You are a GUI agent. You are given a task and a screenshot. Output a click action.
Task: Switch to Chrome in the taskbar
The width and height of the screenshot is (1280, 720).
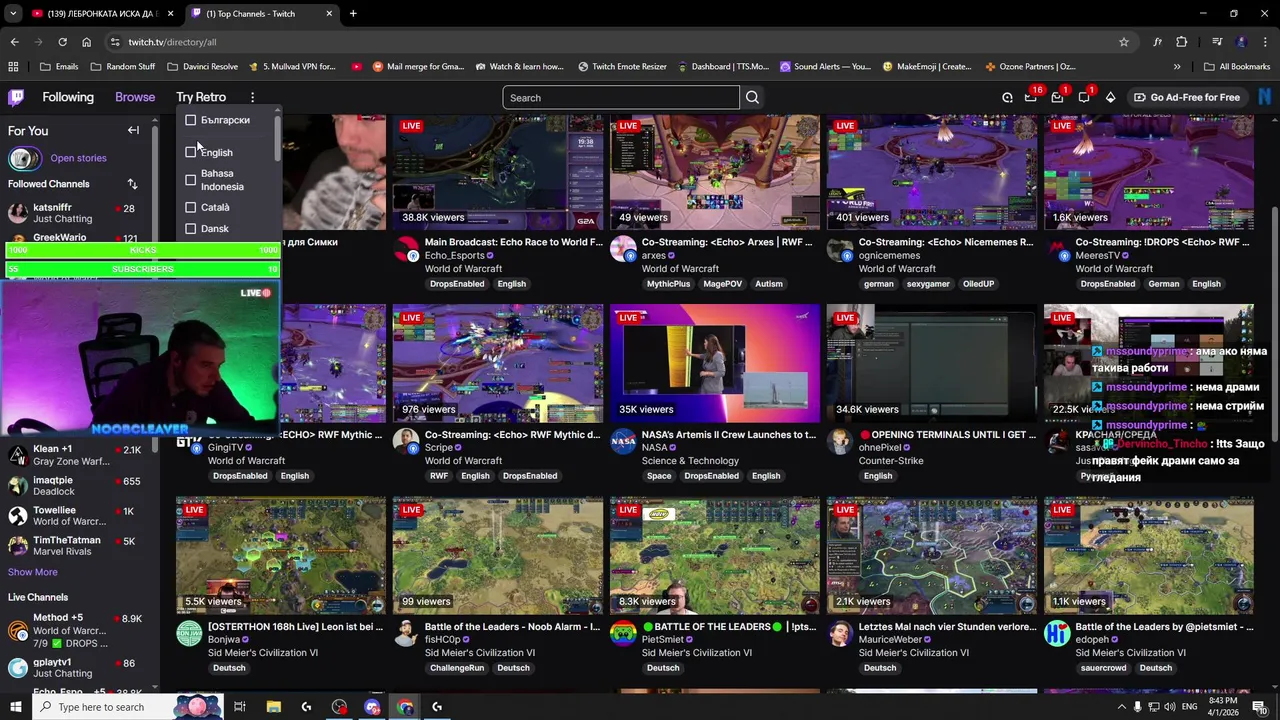(x=405, y=707)
